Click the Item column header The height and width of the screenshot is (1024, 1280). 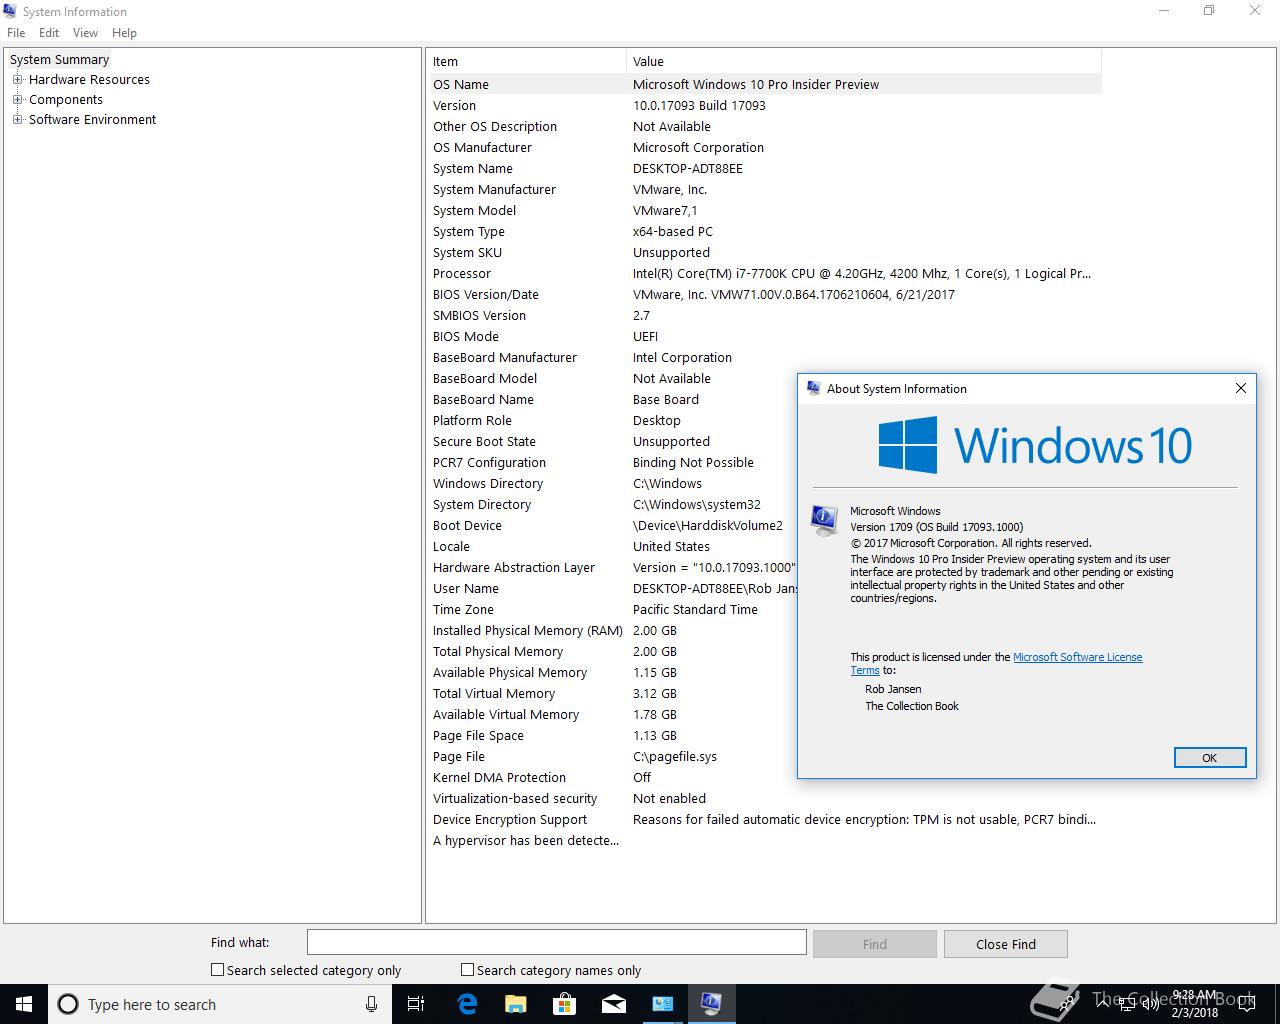pyautogui.click(x=528, y=62)
